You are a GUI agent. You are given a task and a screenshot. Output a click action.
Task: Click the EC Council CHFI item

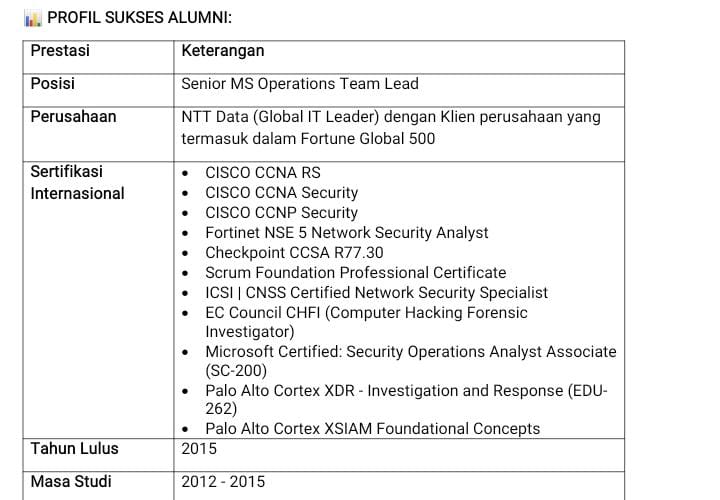pos(366,322)
